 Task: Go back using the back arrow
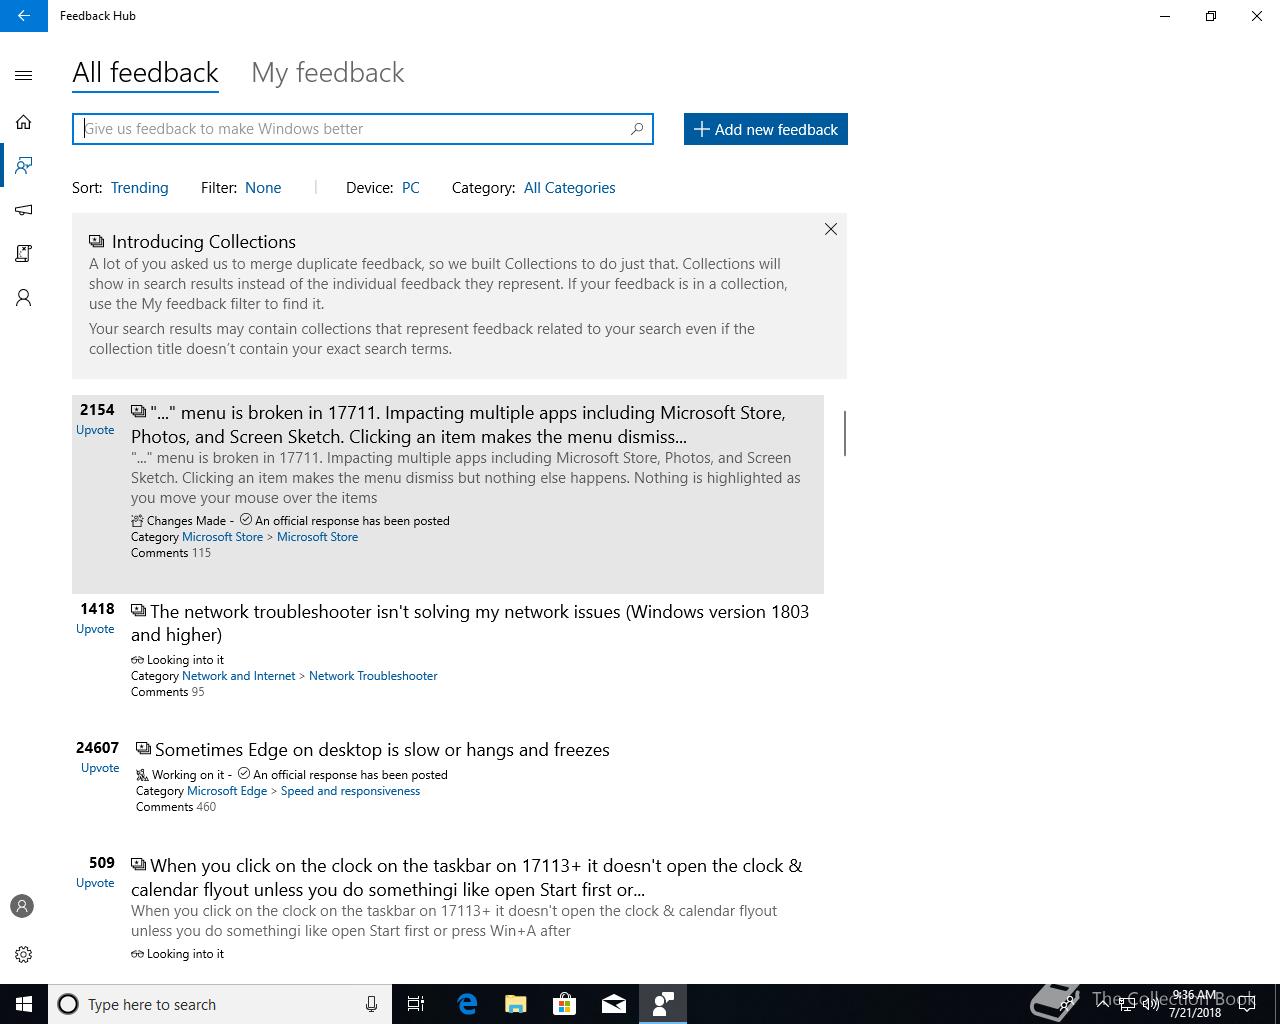pyautogui.click(x=24, y=16)
